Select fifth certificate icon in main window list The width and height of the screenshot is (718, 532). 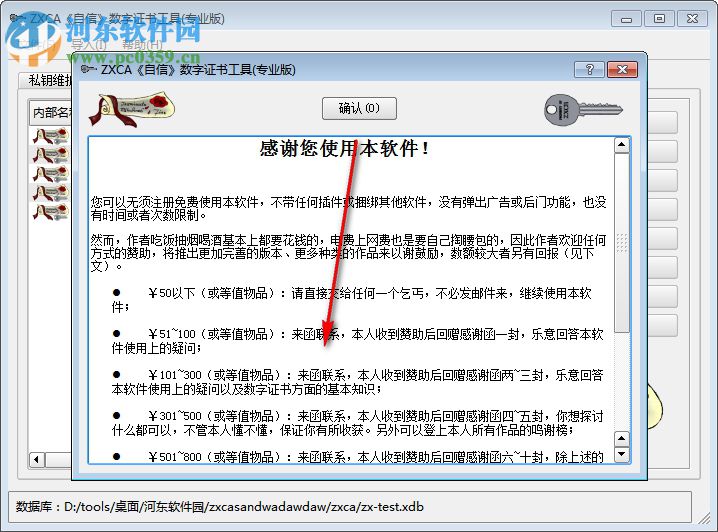(50, 212)
